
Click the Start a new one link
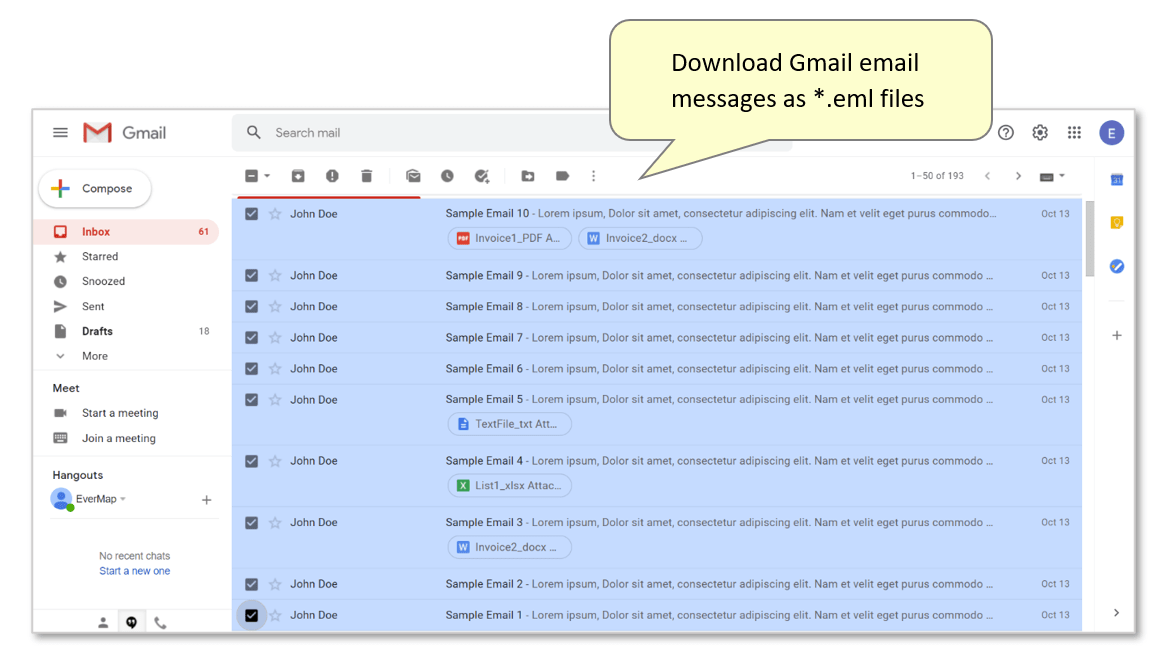click(134, 571)
